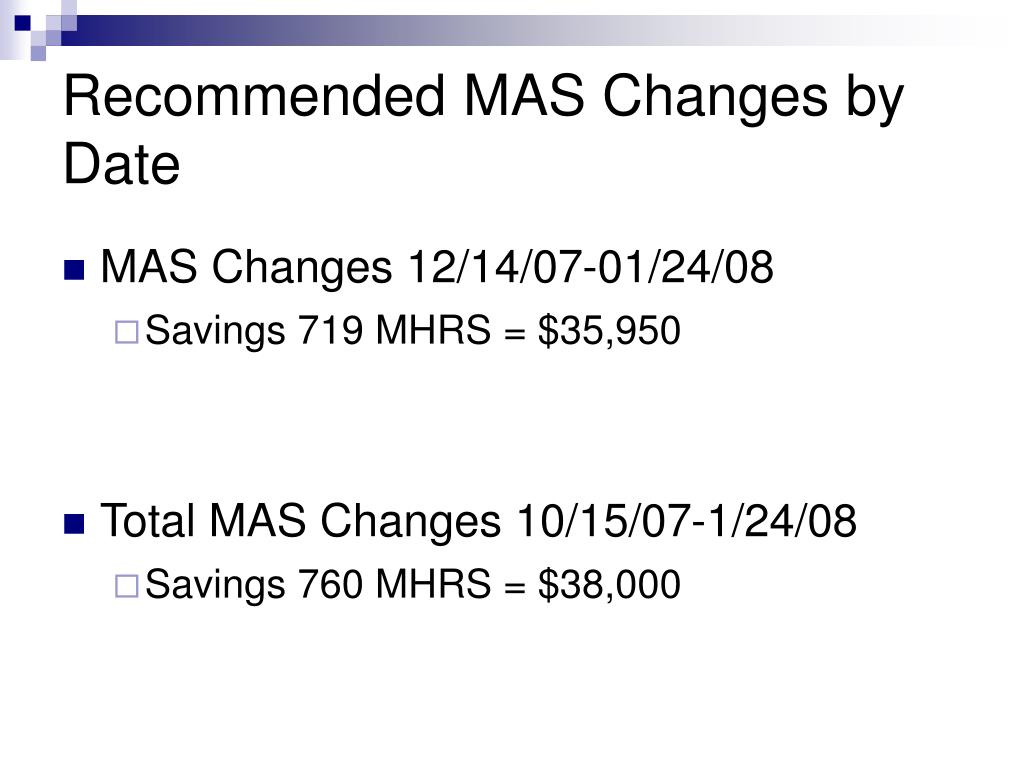The image size is (1024, 768).
Task: Click the 'Savings 719 MHRS = $35,950' text
Action: (413, 331)
